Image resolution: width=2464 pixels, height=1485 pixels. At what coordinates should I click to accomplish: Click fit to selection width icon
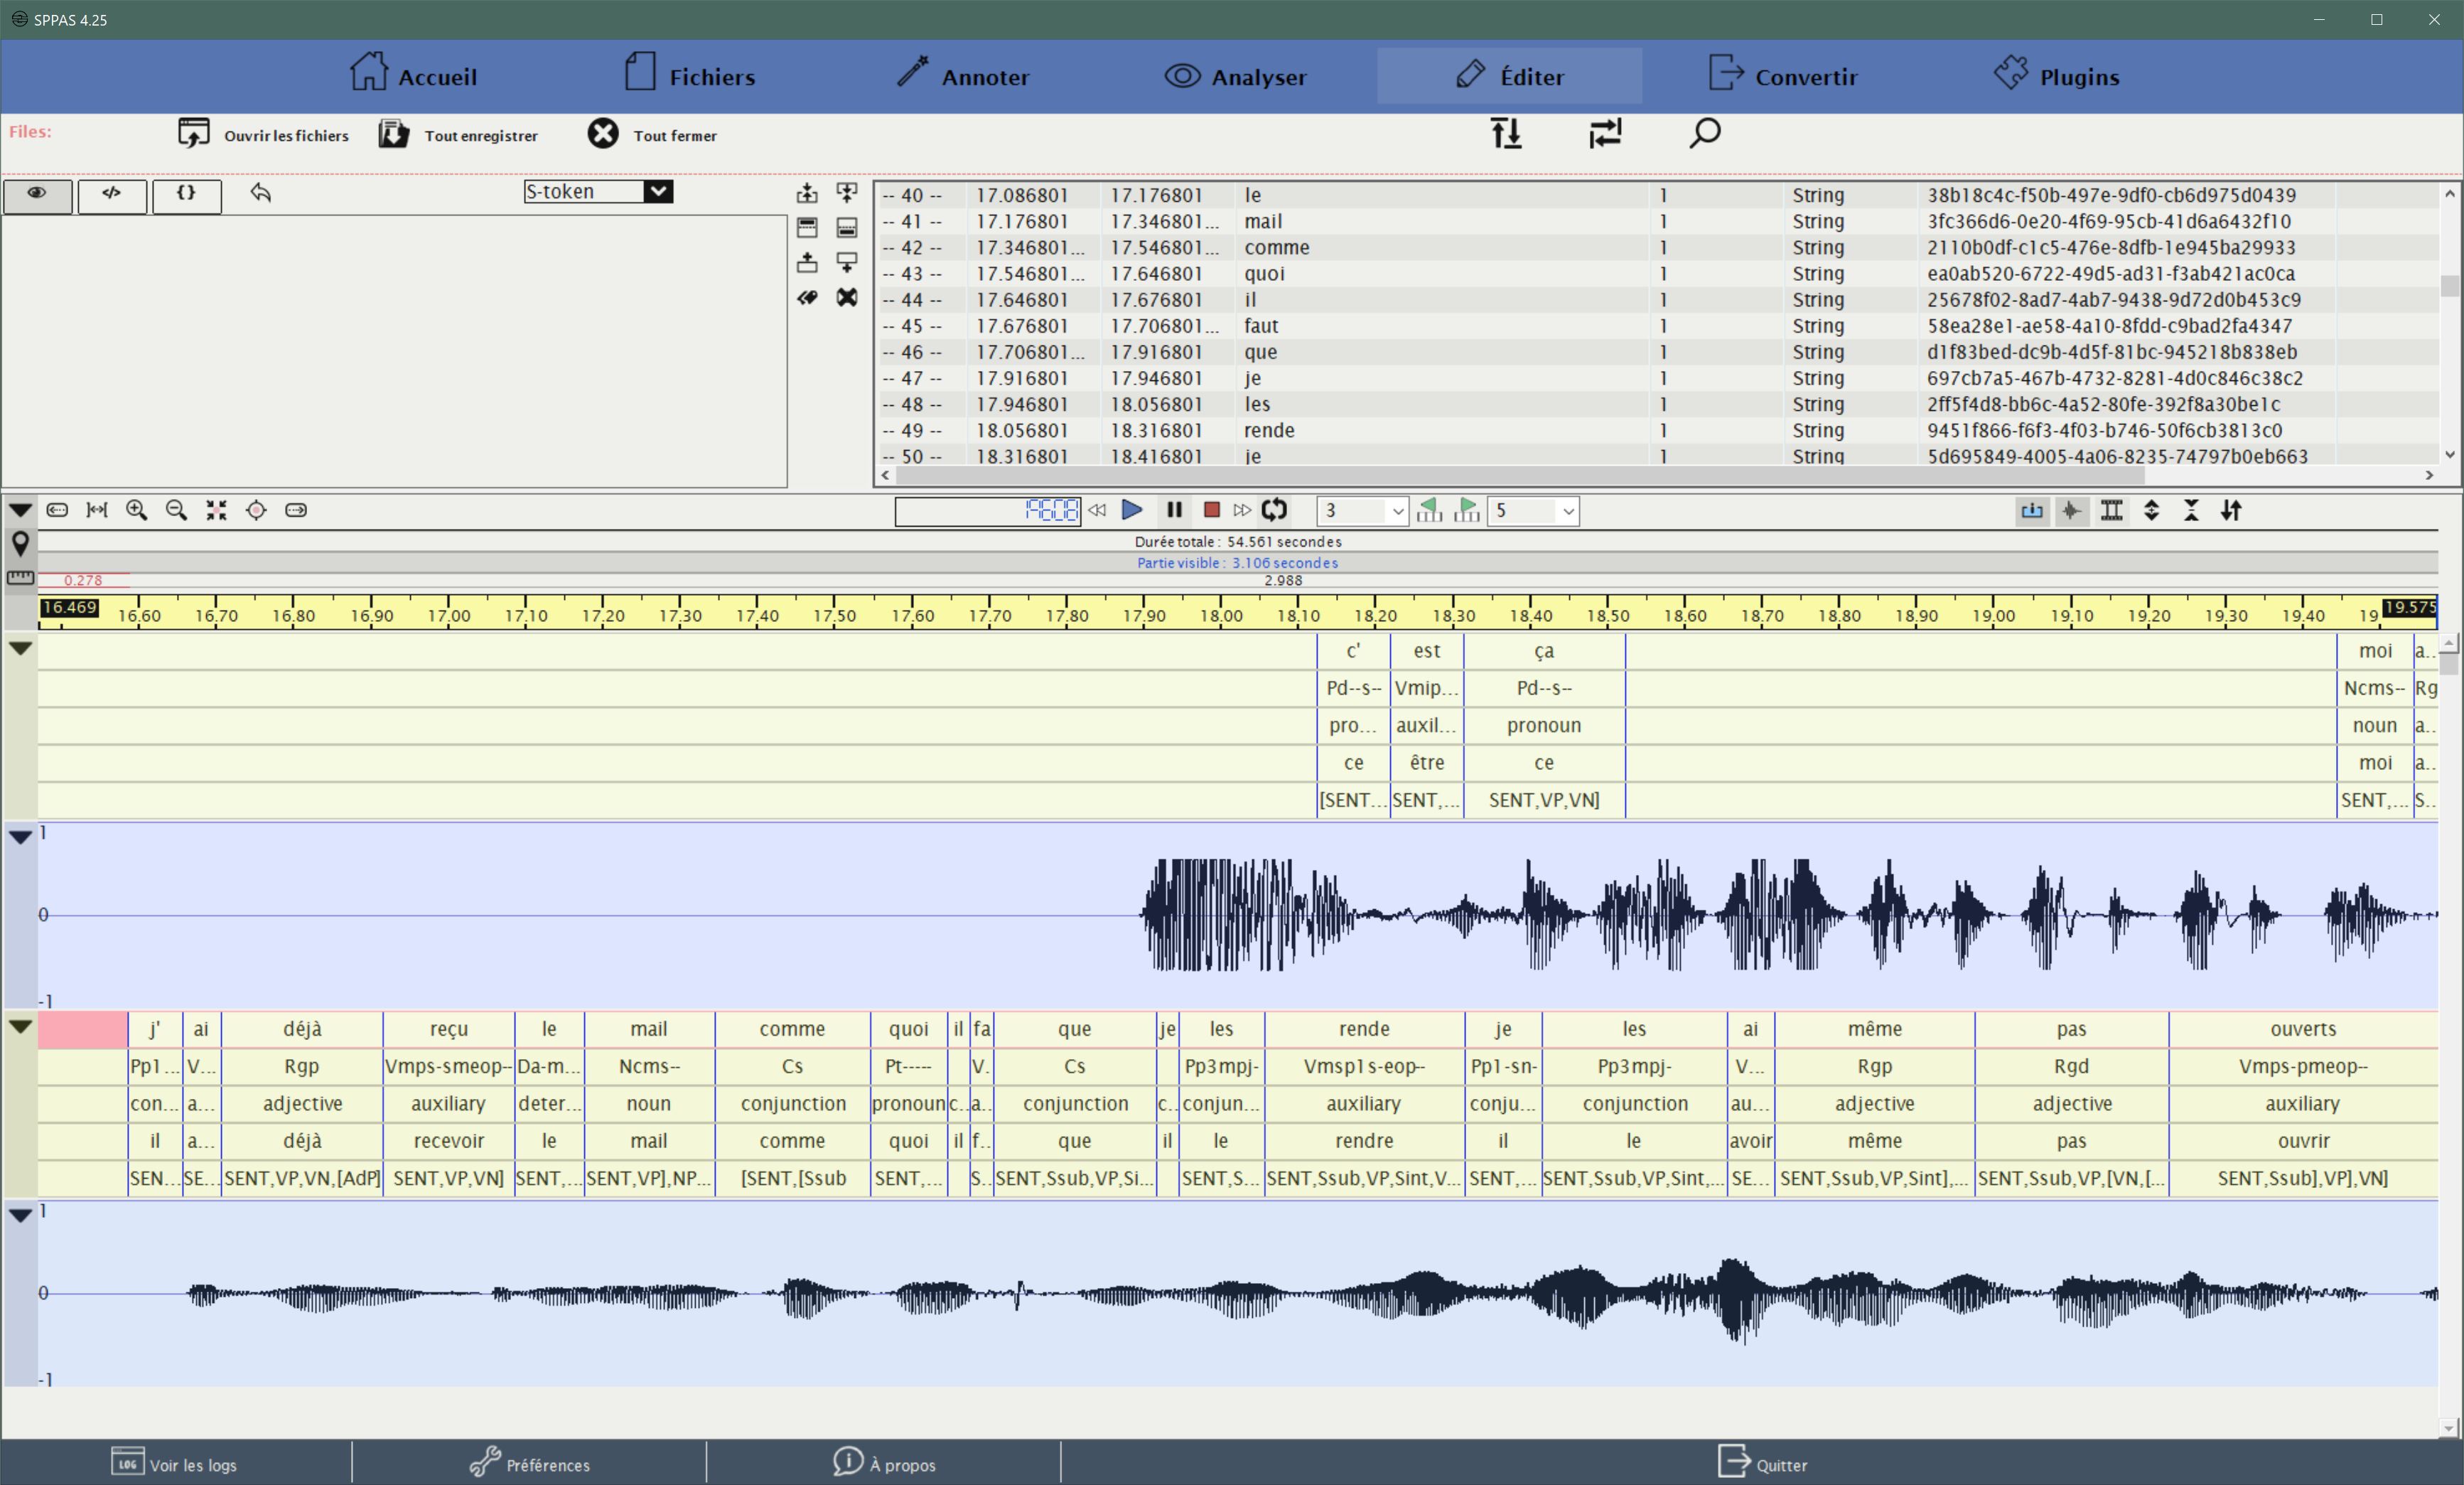(x=97, y=510)
